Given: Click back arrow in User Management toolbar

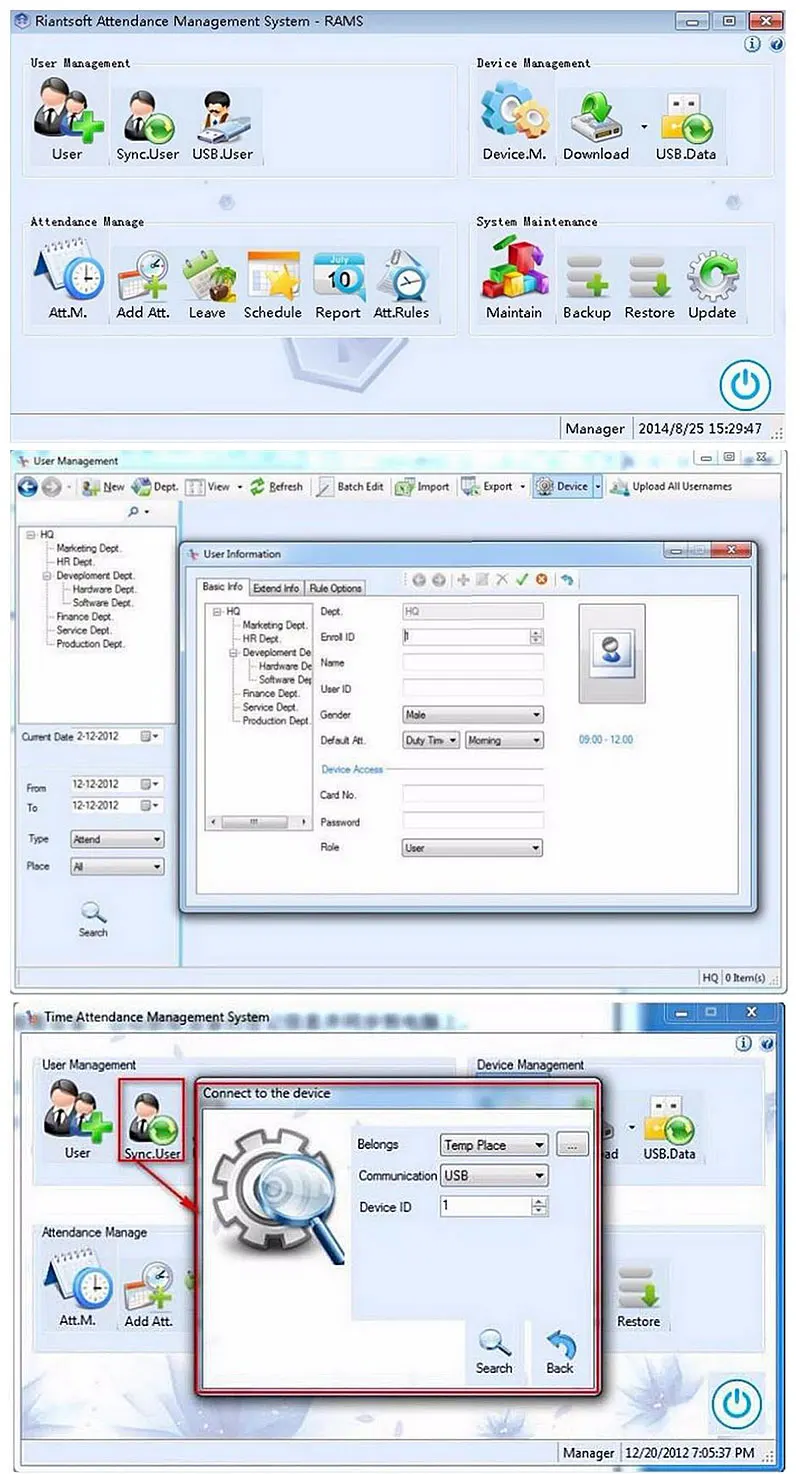Looking at the screenshot, I should tap(27, 487).
